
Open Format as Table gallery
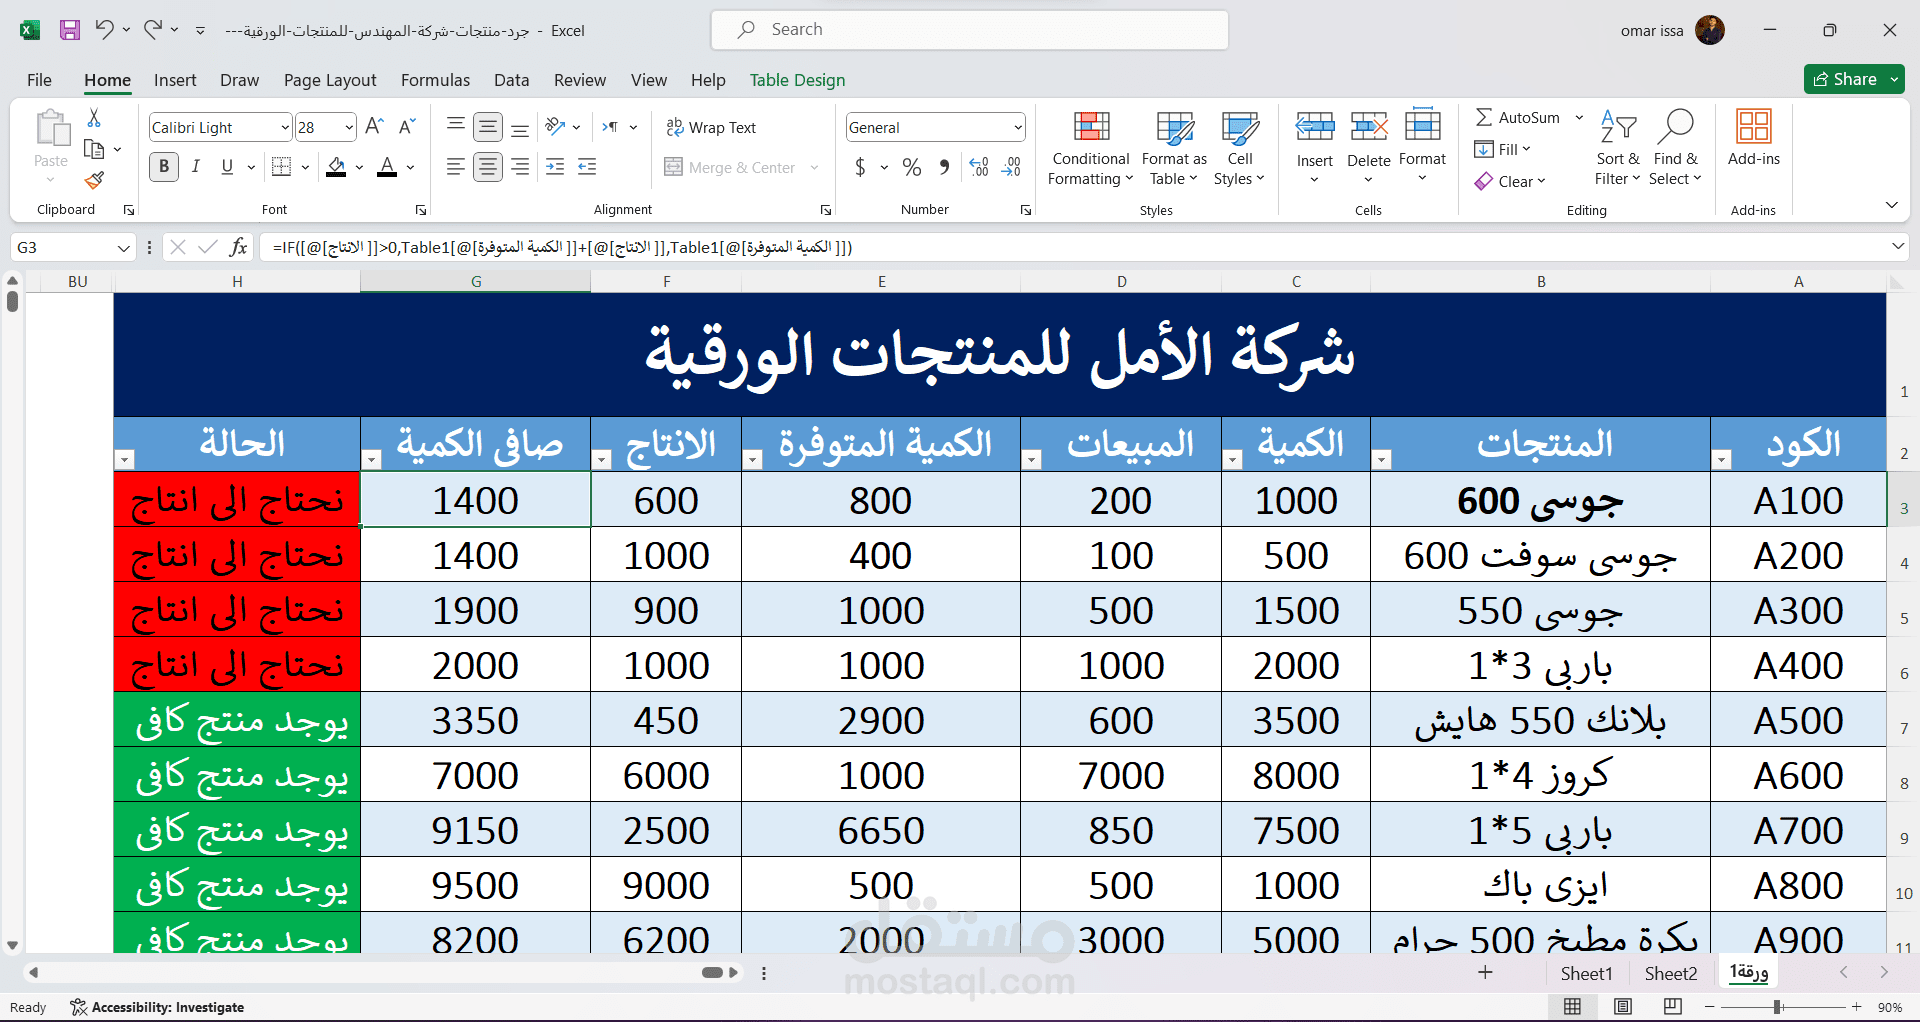(1174, 148)
